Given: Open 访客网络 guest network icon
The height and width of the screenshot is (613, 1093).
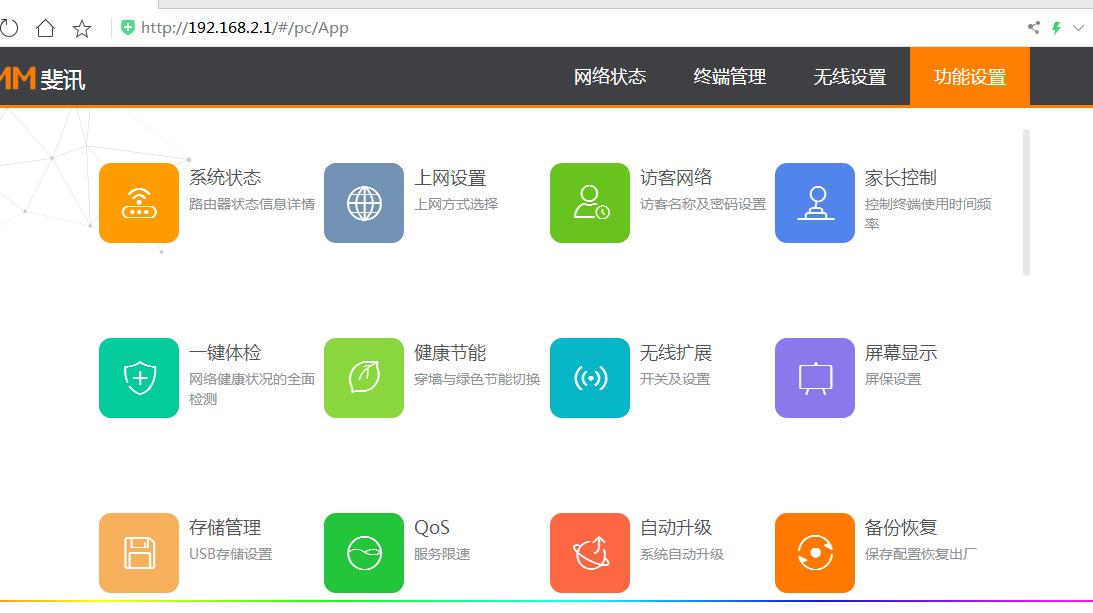Looking at the screenshot, I should pos(589,202).
